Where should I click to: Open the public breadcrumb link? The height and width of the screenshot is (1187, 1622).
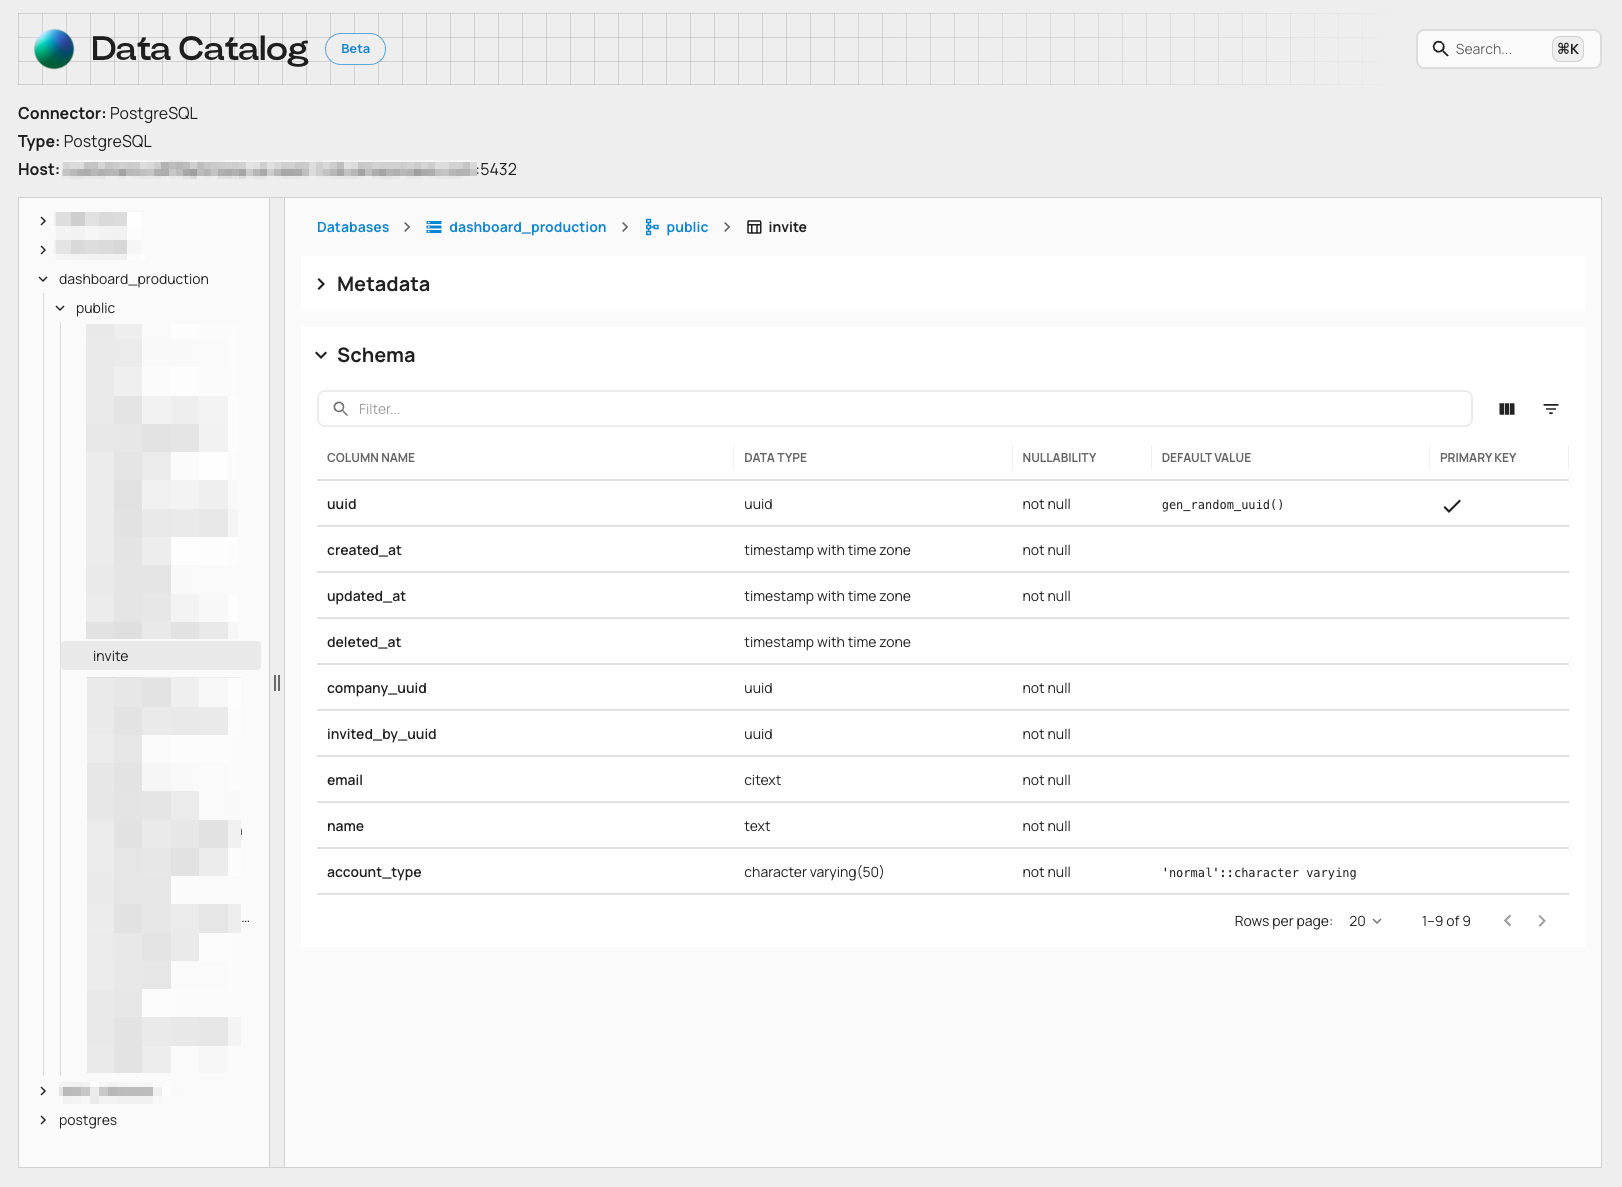click(x=687, y=227)
